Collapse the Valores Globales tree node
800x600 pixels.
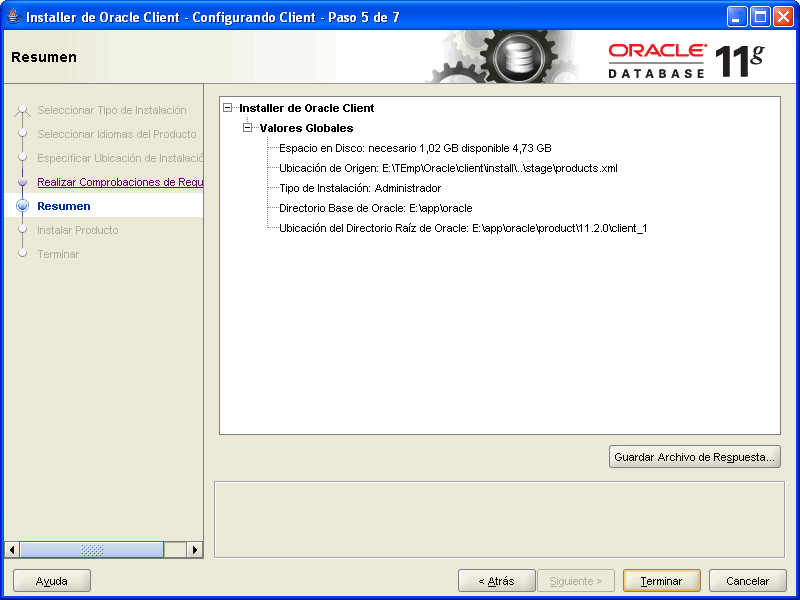pyautogui.click(x=247, y=128)
